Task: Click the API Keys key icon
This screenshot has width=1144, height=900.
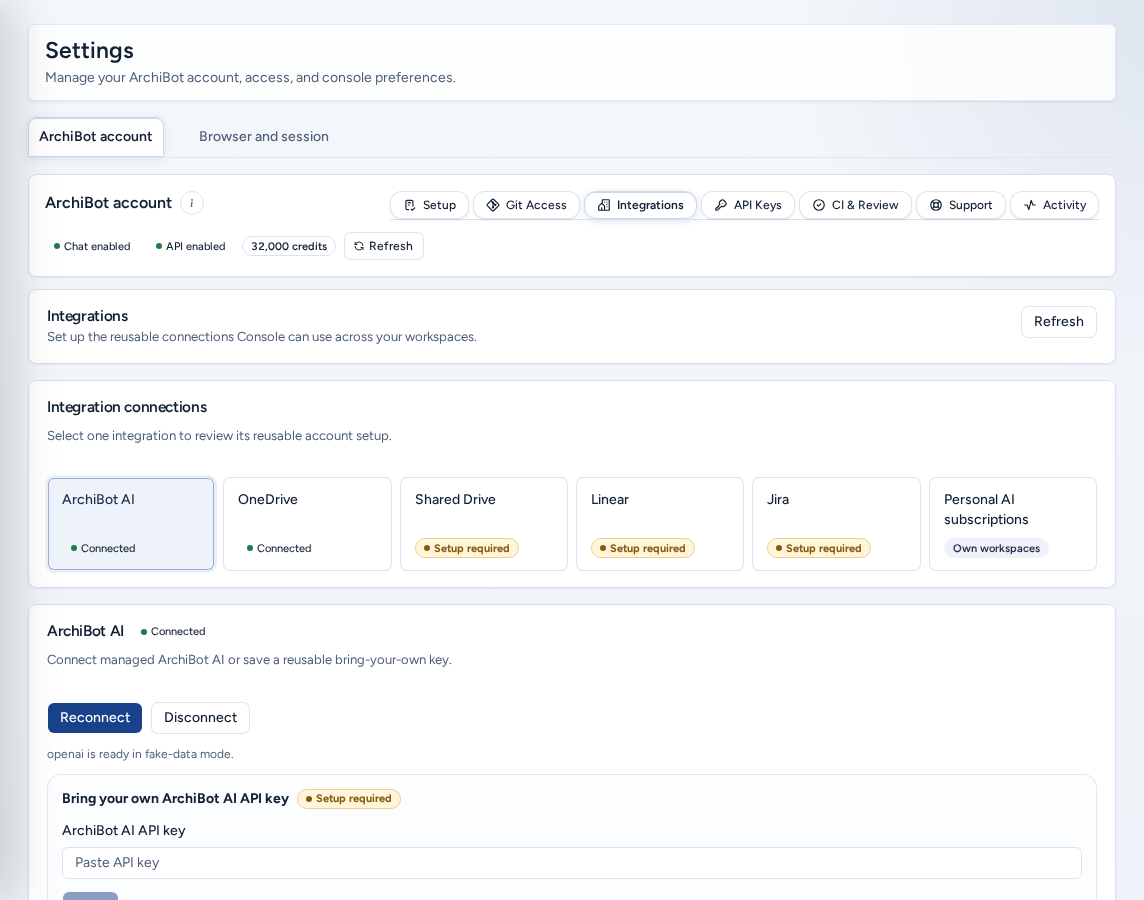Action: 721,205
